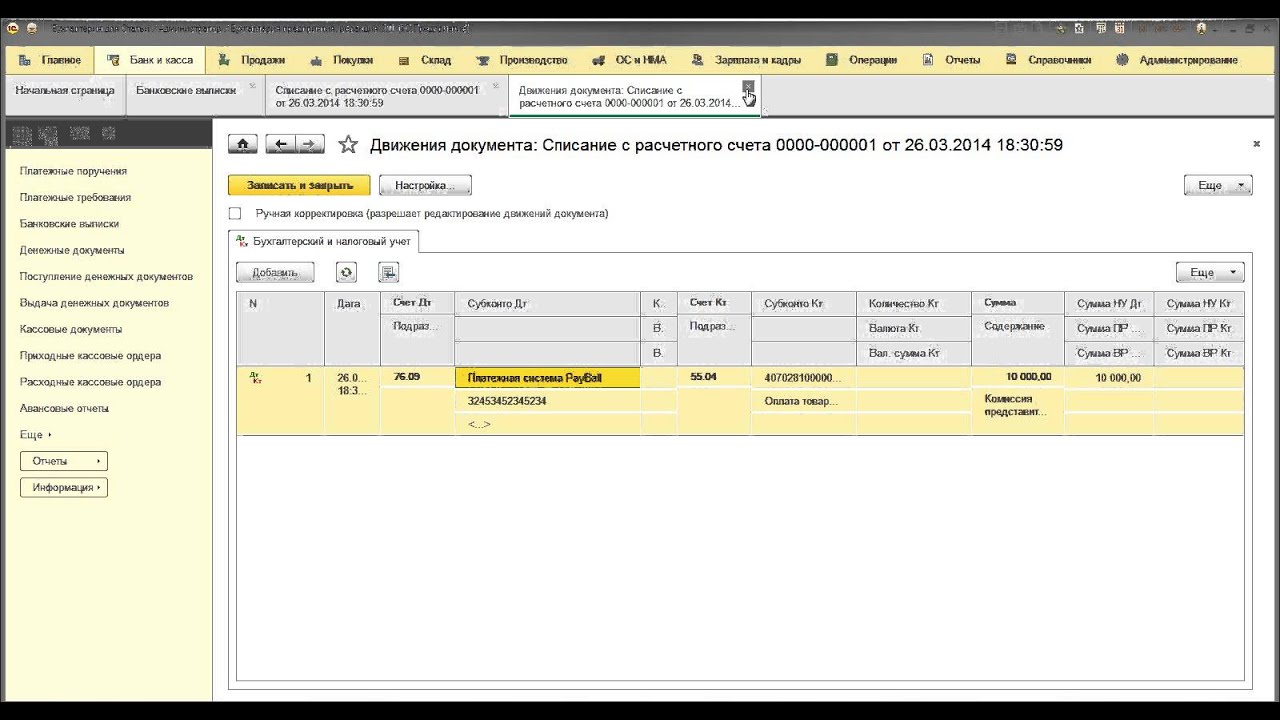Select debit account cell 76.09

(417, 377)
